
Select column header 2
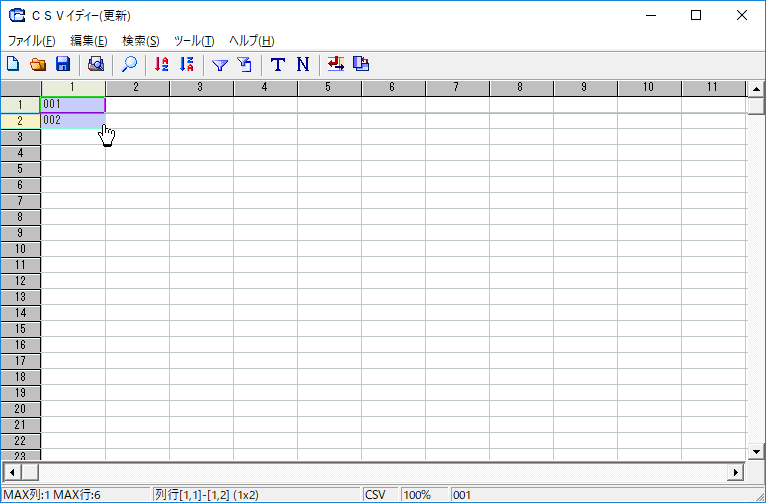(x=137, y=88)
